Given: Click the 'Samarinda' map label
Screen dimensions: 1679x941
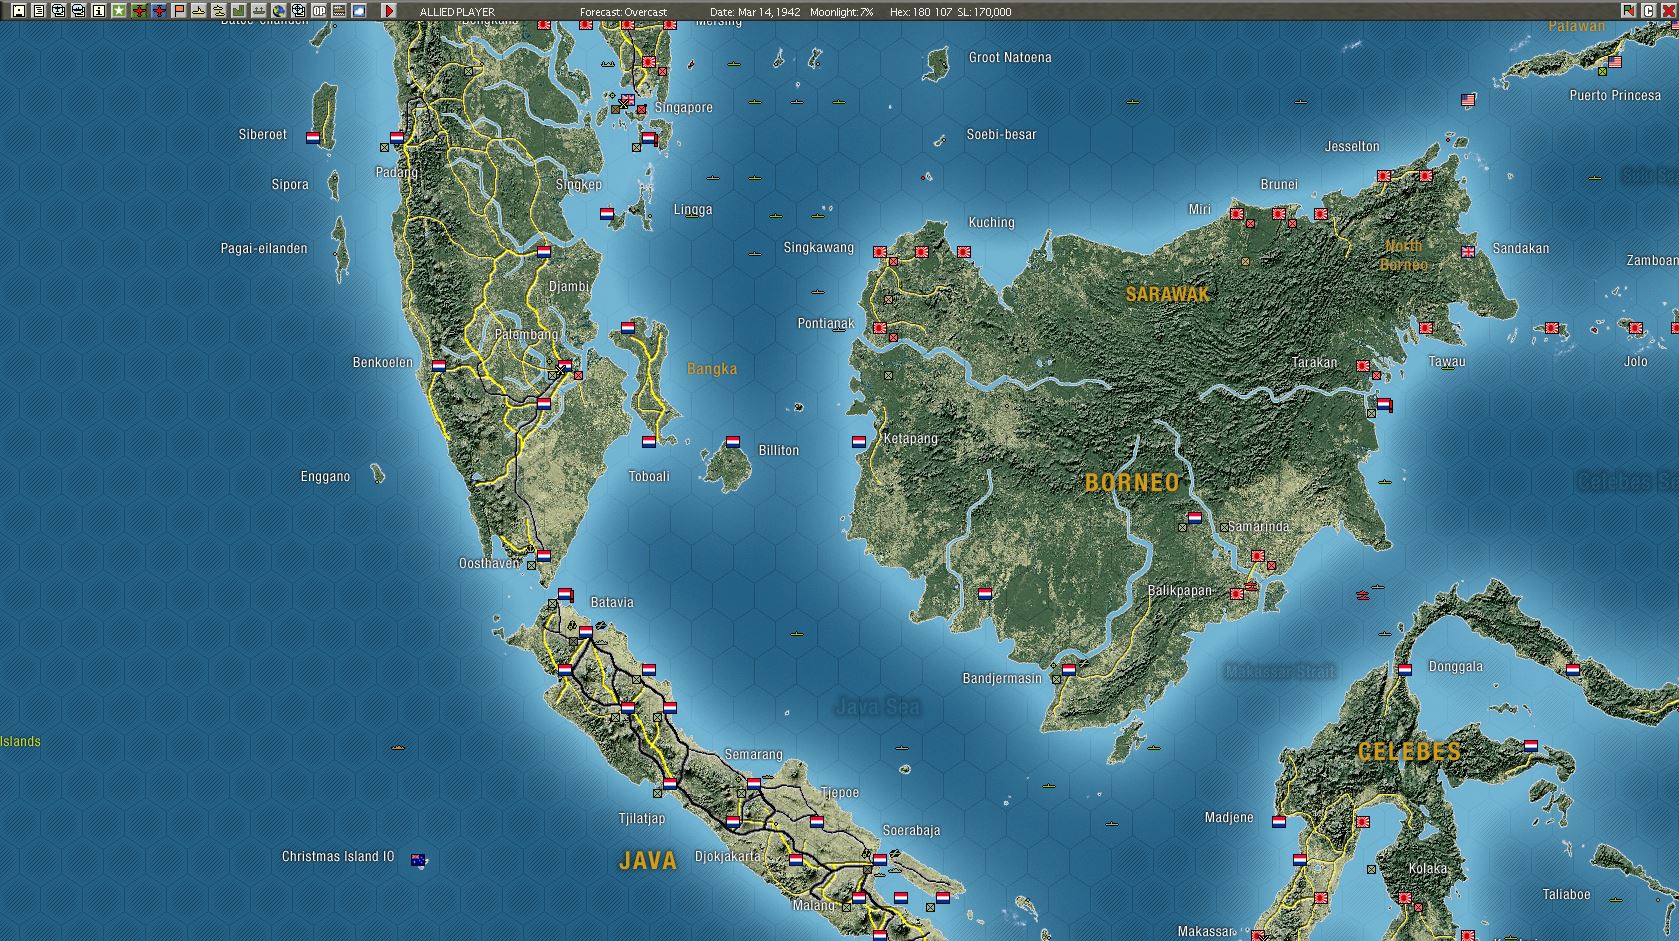Looking at the screenshot, I should point(1258,526).
